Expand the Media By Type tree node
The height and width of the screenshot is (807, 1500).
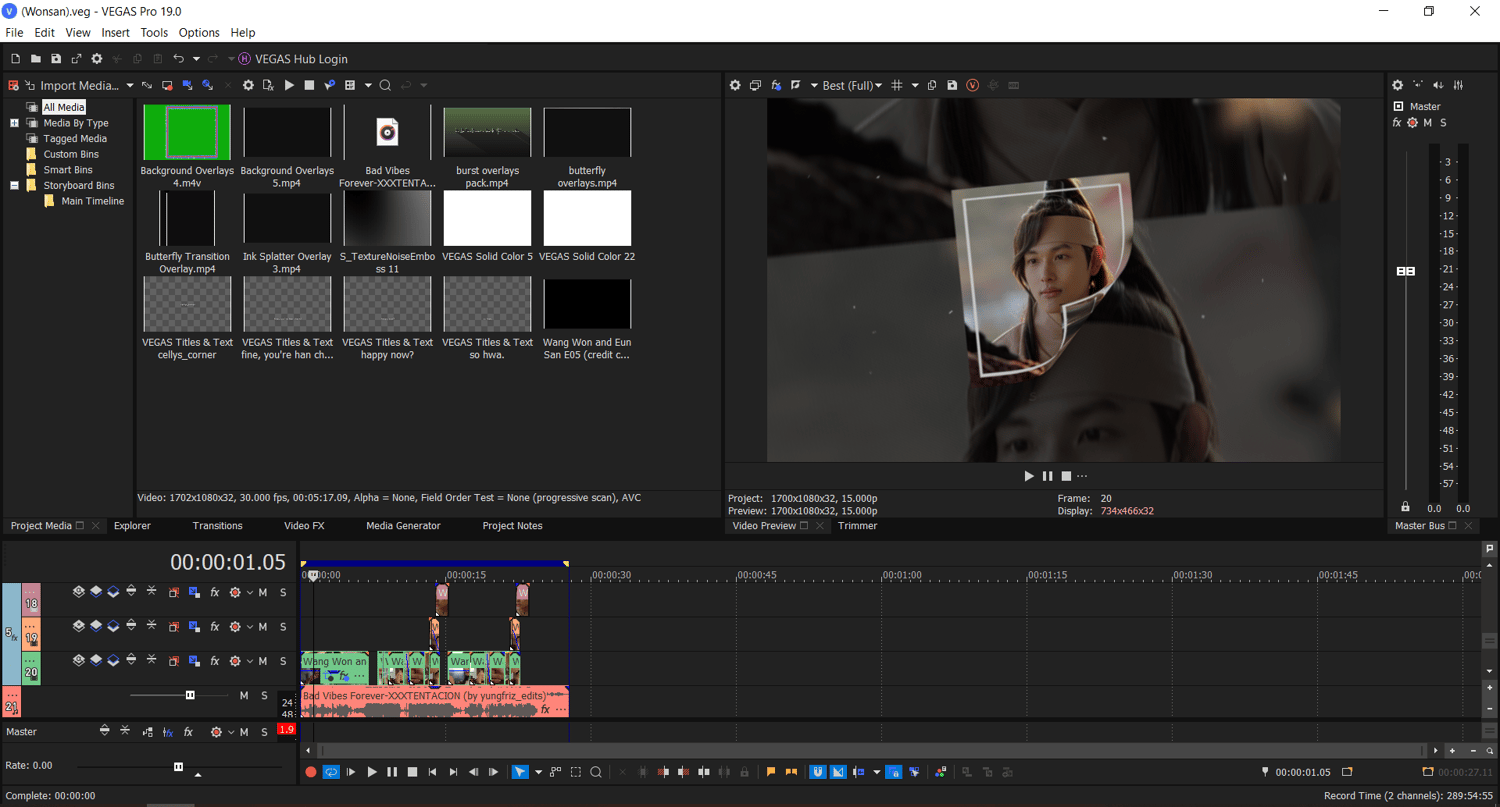(15, 123)
